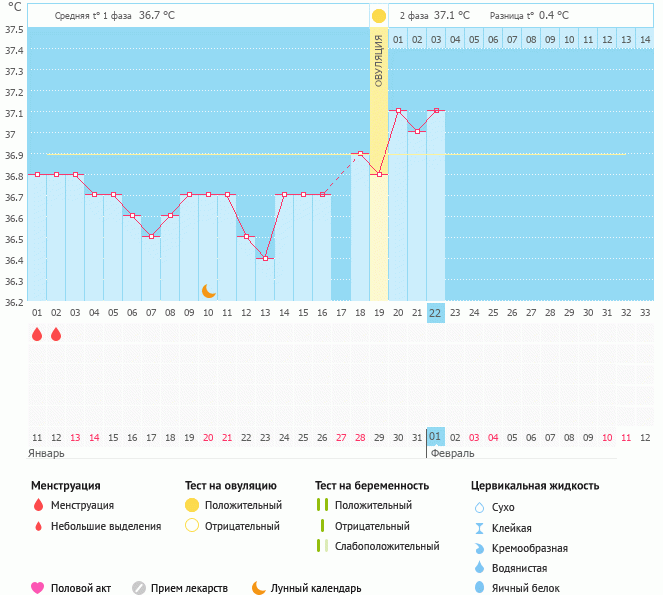Viewport: 663px width, 595px height.
Task: Click the positive pregnancy test double-bar icon
Action: [x=322, y=505]
